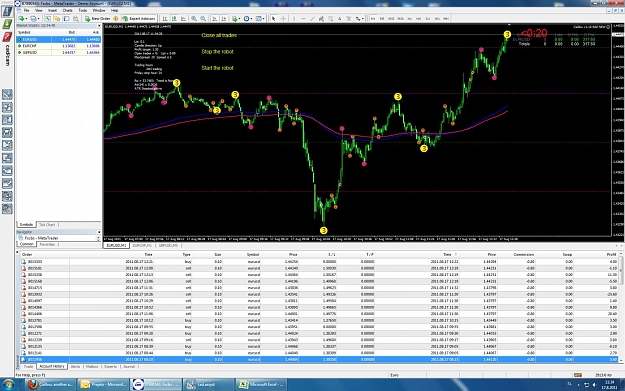Viewport: 625px width, 391px height.
Task: Toggle the chart shift icon
Action: pyautogui.click(x=224, y=19)
